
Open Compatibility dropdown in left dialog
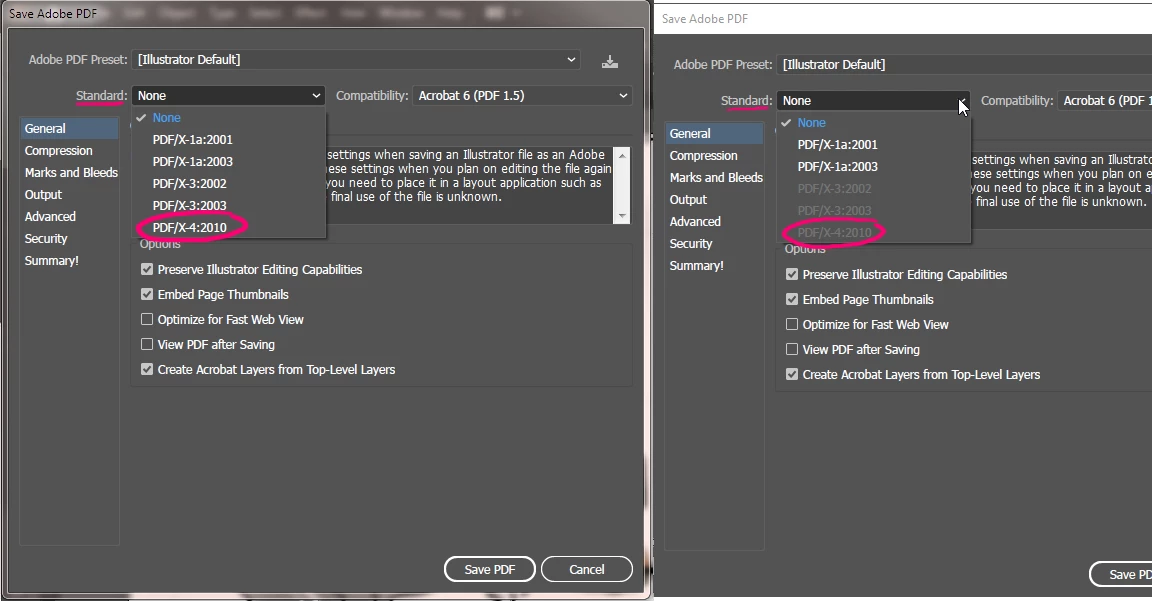click(x=522, y=96)
